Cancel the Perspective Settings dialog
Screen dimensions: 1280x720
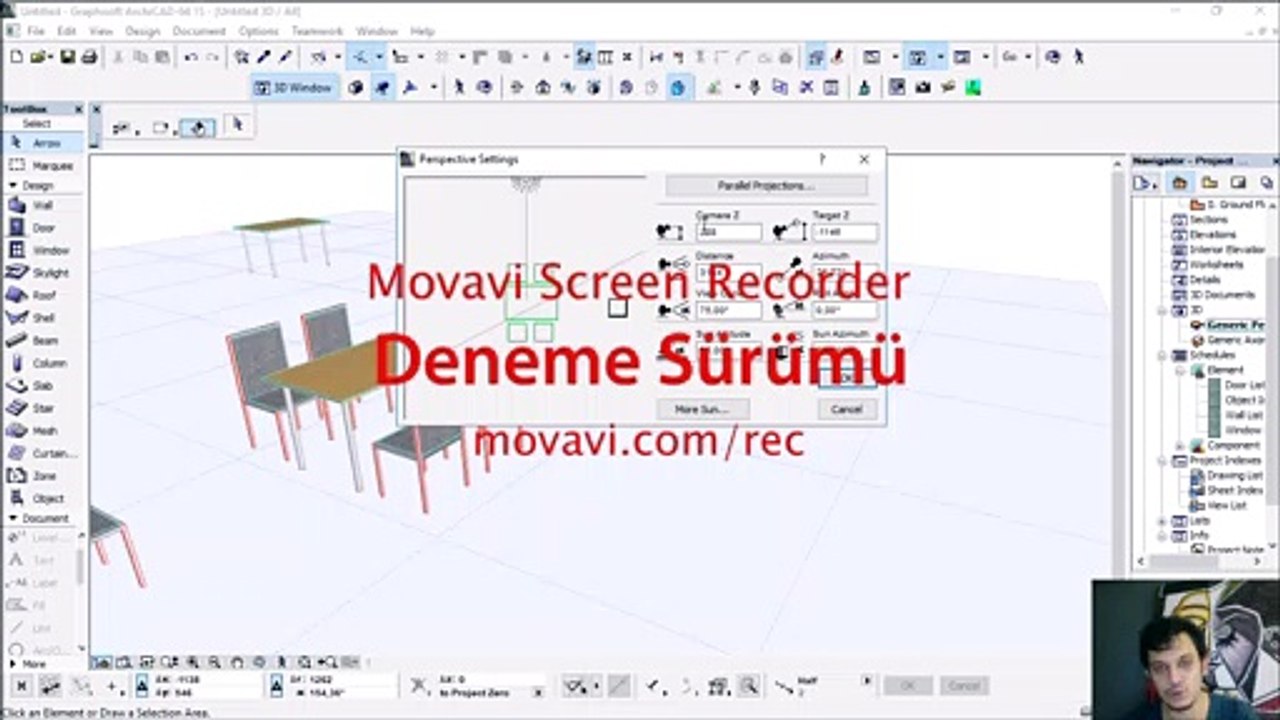click(846, 409)
